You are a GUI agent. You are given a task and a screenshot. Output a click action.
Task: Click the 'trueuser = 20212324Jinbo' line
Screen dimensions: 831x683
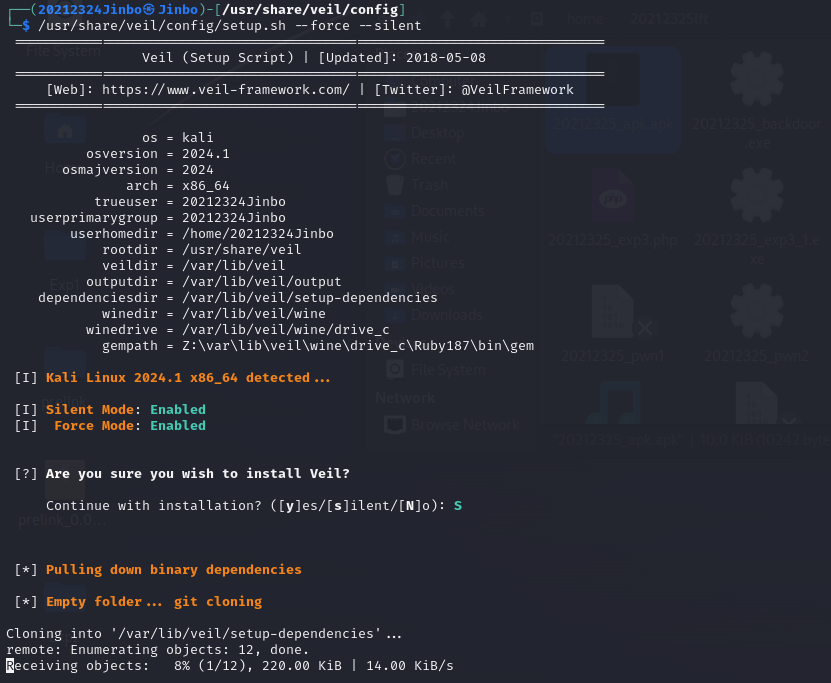point(190,201)
